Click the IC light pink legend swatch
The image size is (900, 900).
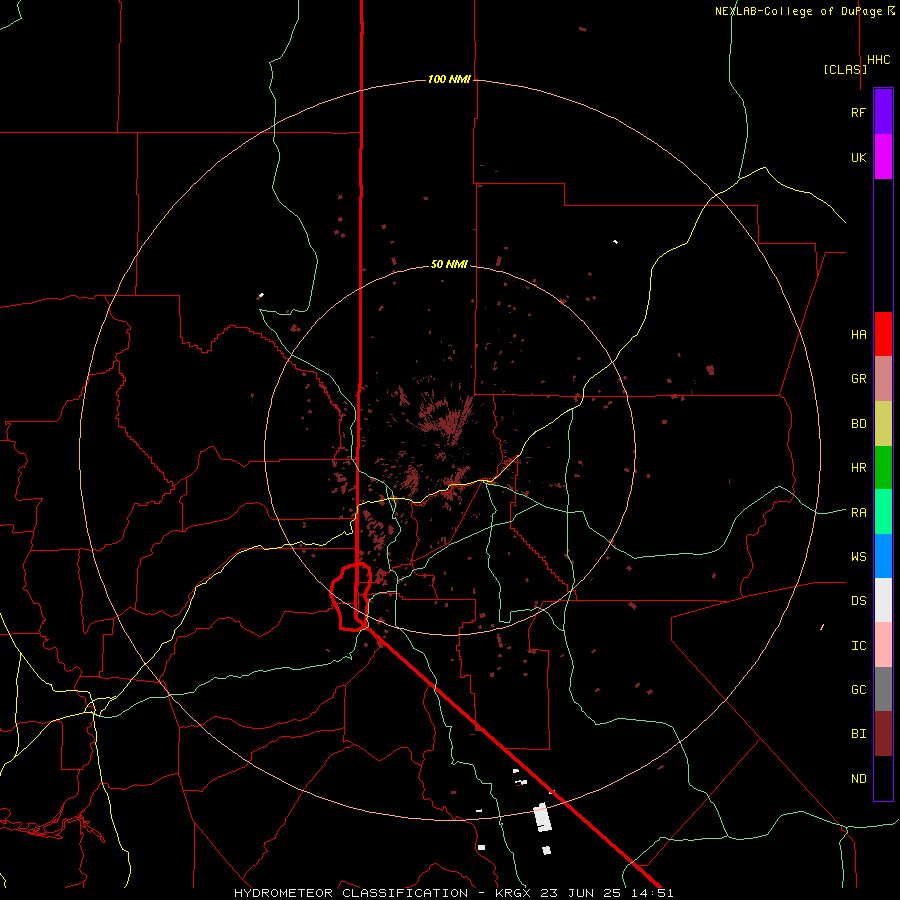click(883, 645)
